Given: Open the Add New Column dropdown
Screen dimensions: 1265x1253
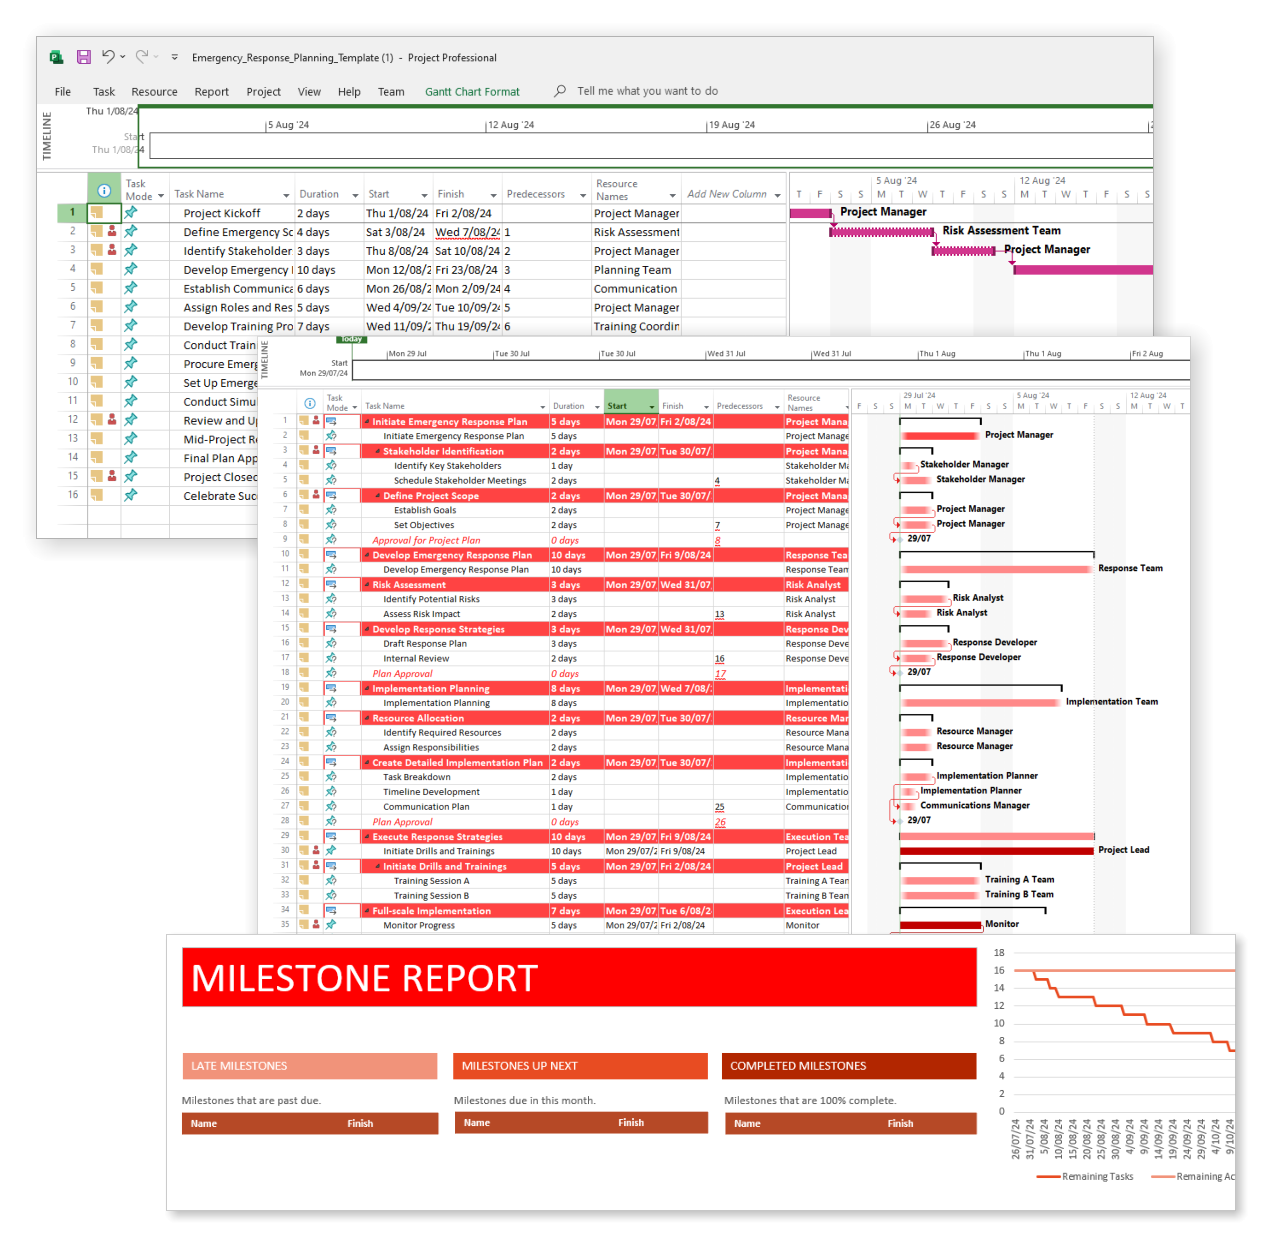Looking at the screenshot, I should click(777, 195).
